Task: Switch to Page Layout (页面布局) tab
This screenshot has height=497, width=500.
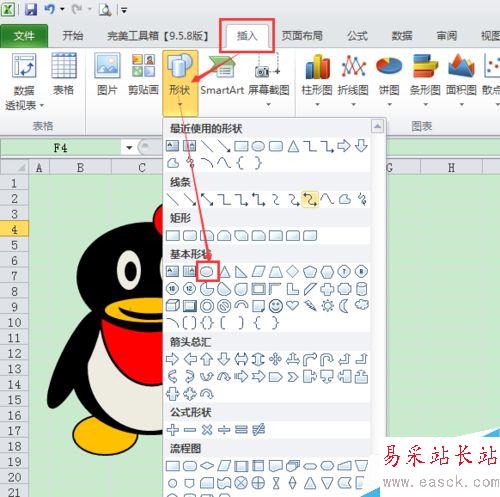Action: tap(302, 36)
